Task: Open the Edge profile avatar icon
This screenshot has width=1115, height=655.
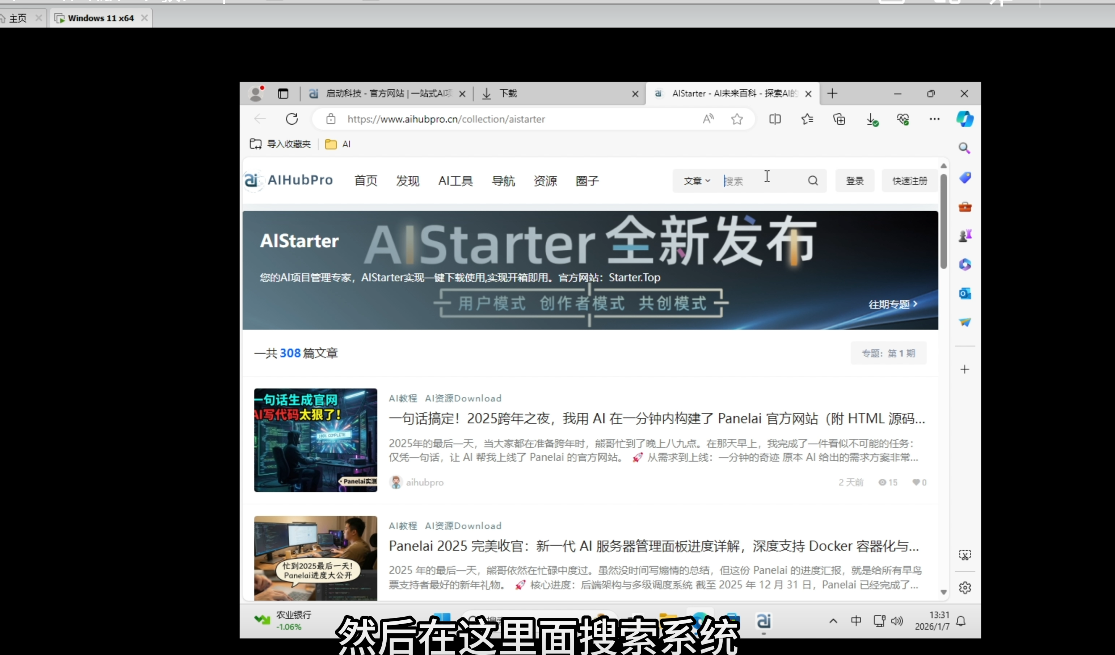Action: pyautogui.click(x=256, y=93)
